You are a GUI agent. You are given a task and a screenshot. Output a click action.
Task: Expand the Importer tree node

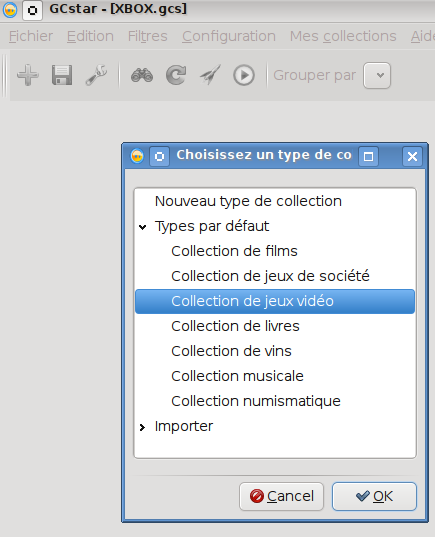(143, 427)
